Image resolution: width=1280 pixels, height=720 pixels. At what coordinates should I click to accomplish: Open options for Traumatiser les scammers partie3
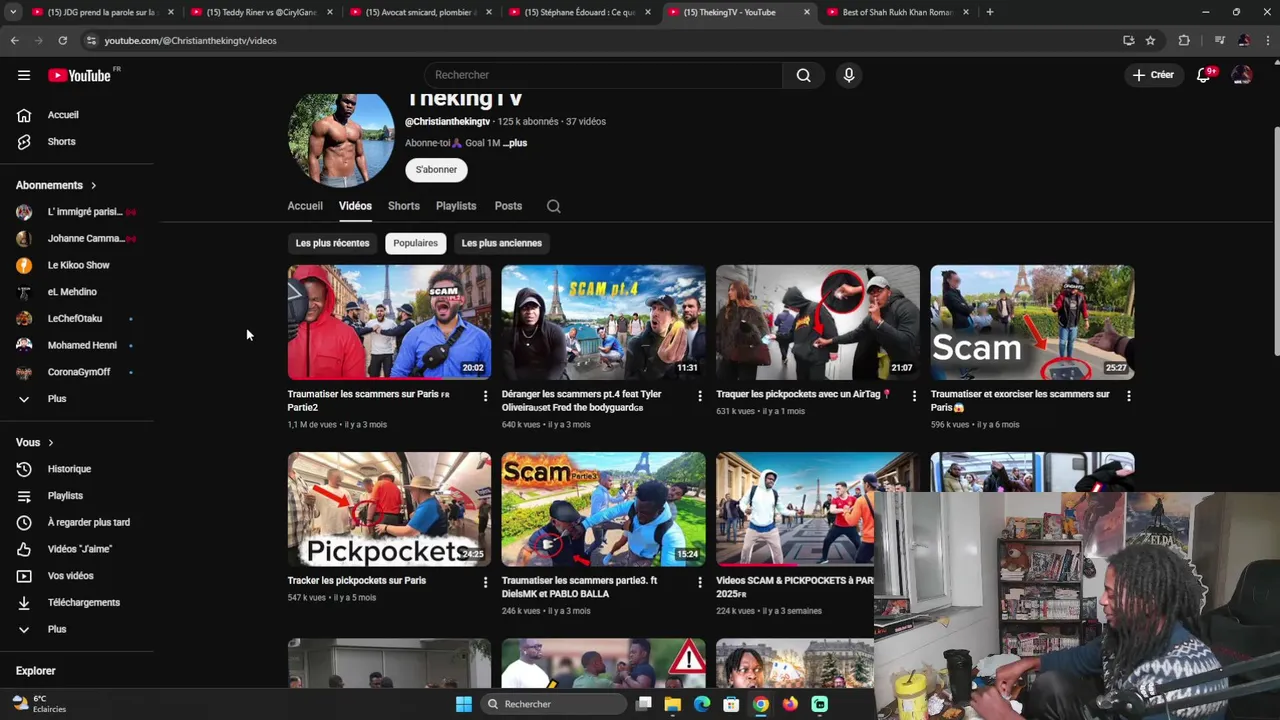coord(700,582)
